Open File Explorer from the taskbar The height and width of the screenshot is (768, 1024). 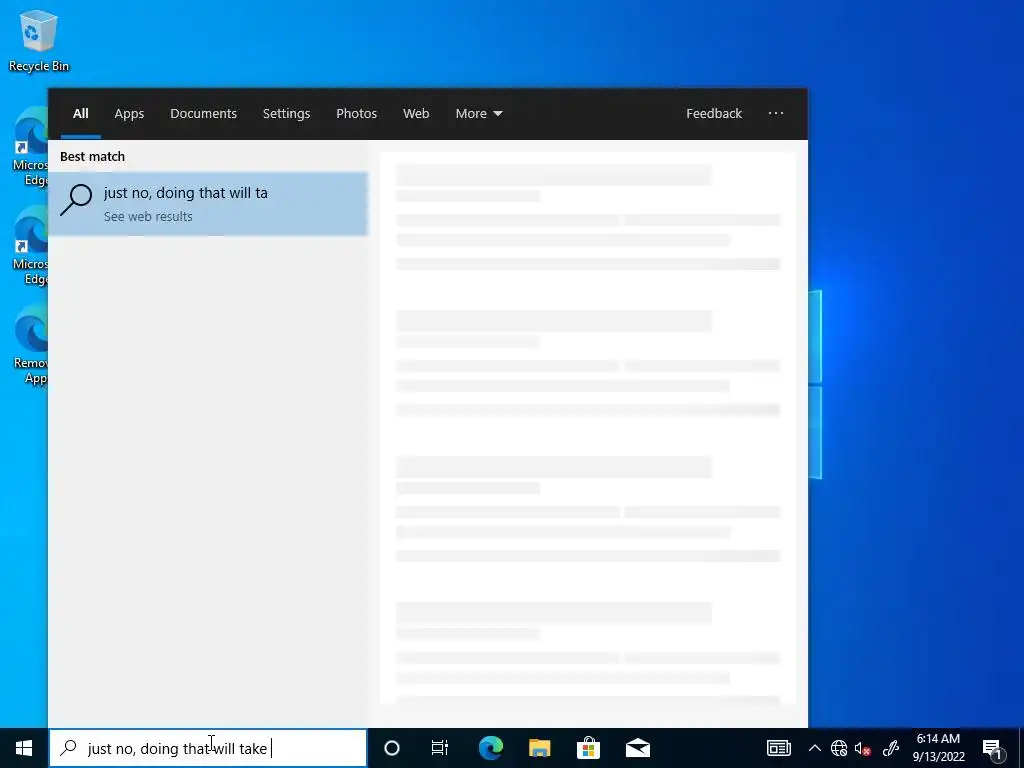[x=539, y=748]
